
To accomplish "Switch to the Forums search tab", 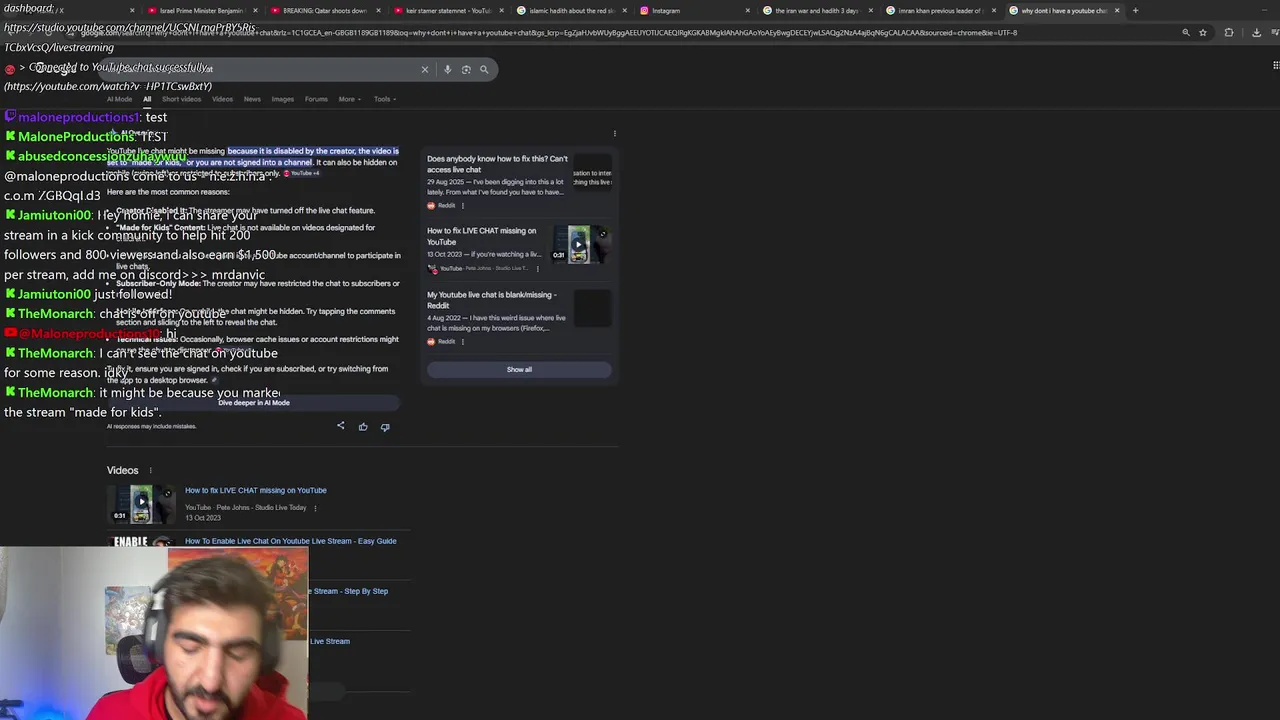I will coord(316,99).
